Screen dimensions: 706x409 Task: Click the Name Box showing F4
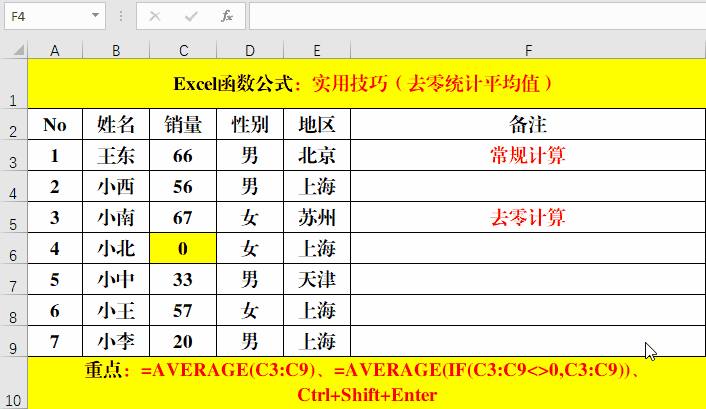(55, 16)
